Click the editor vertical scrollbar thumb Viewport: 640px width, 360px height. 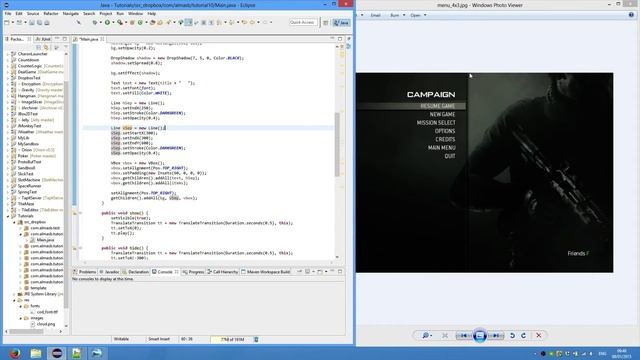337,144
